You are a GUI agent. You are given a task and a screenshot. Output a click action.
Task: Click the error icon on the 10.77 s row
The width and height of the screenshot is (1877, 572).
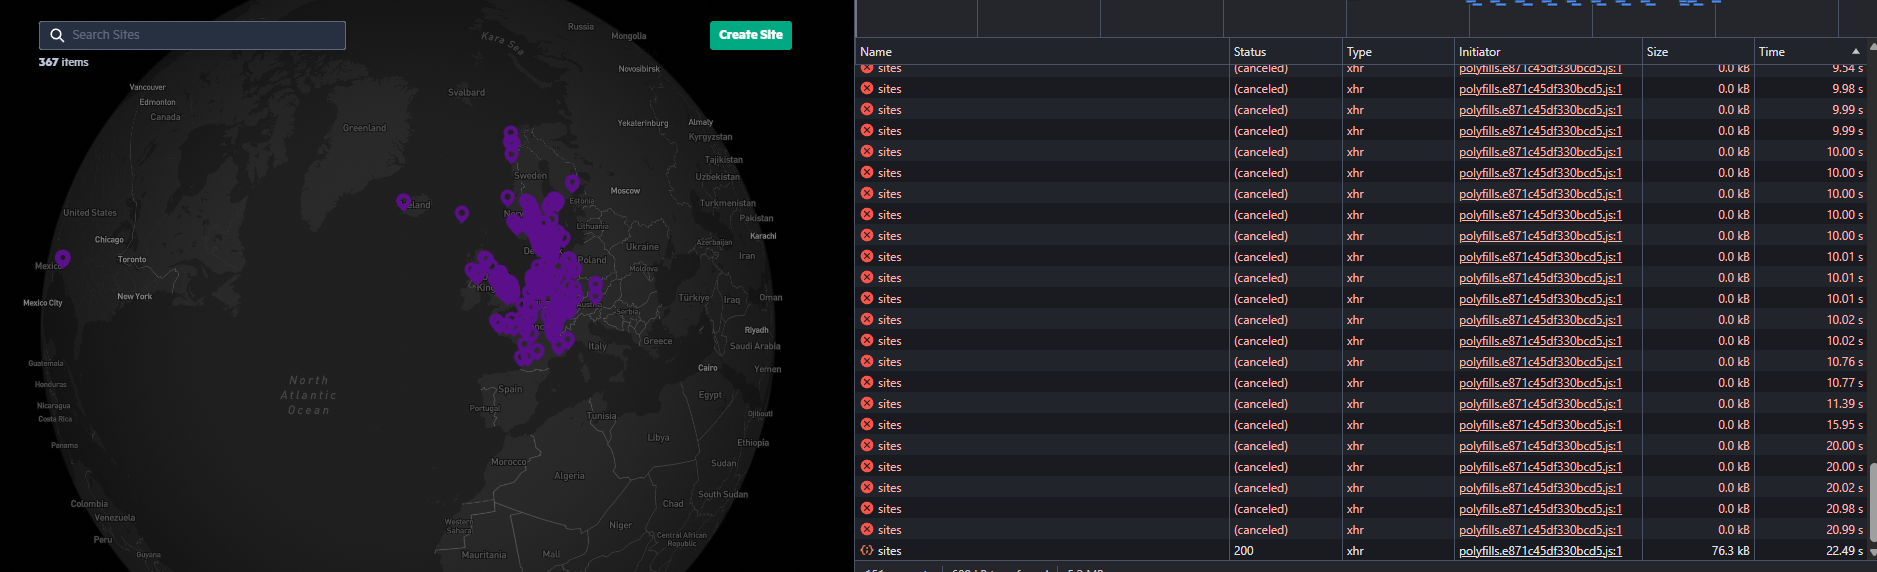coord(867,383)
